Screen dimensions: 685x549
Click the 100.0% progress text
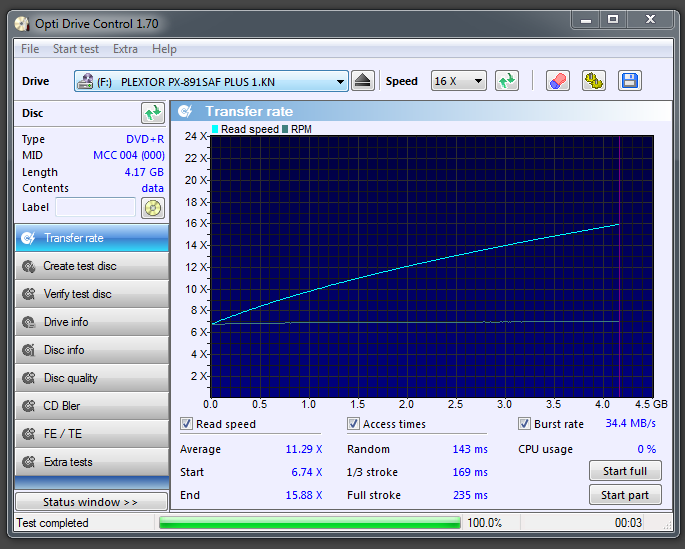pyautogui.click(x=484, y=523)
